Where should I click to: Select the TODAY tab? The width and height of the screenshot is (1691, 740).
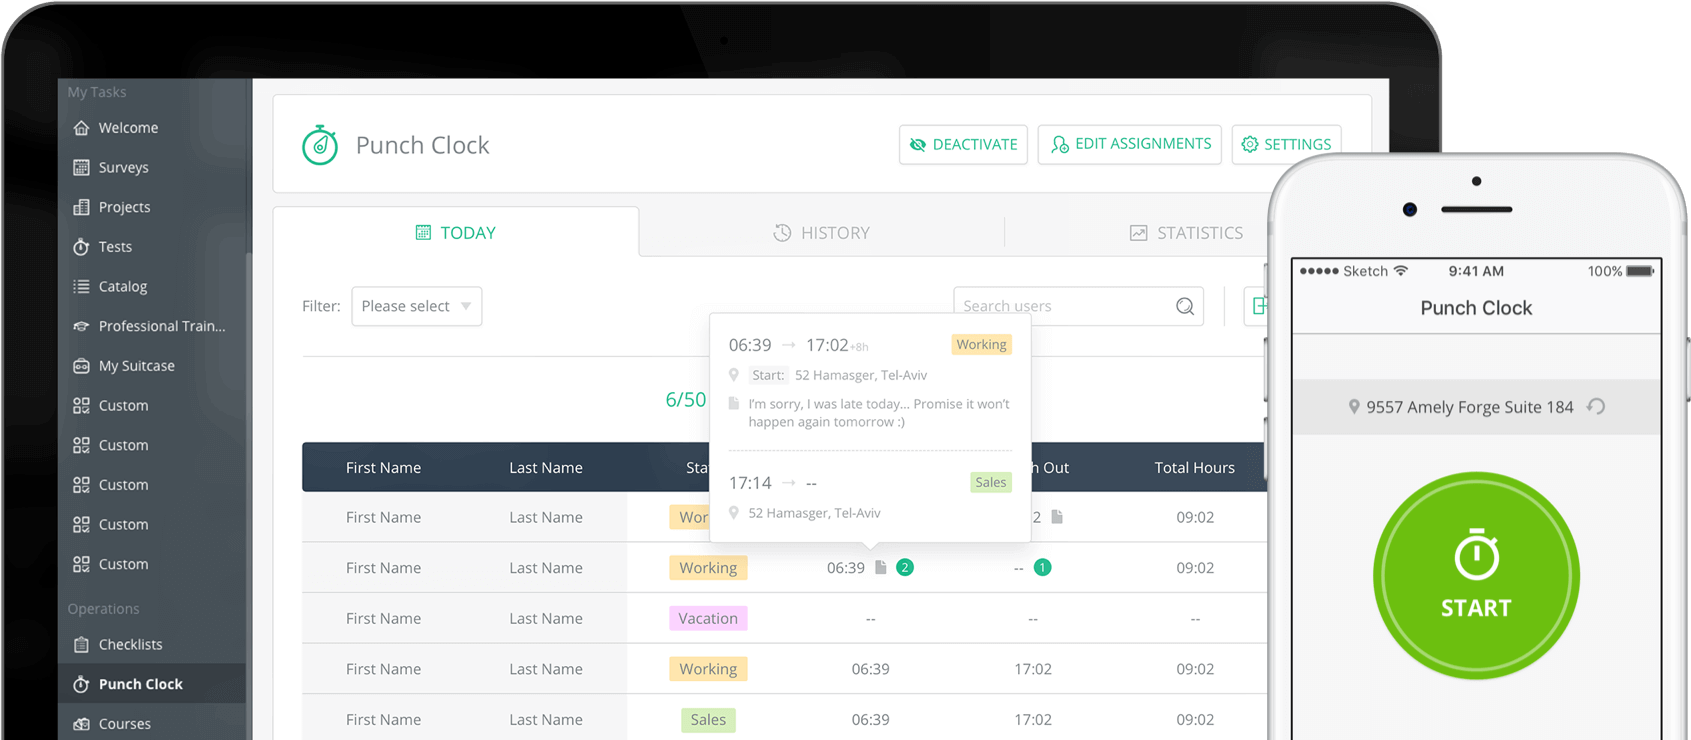point(456,233)
